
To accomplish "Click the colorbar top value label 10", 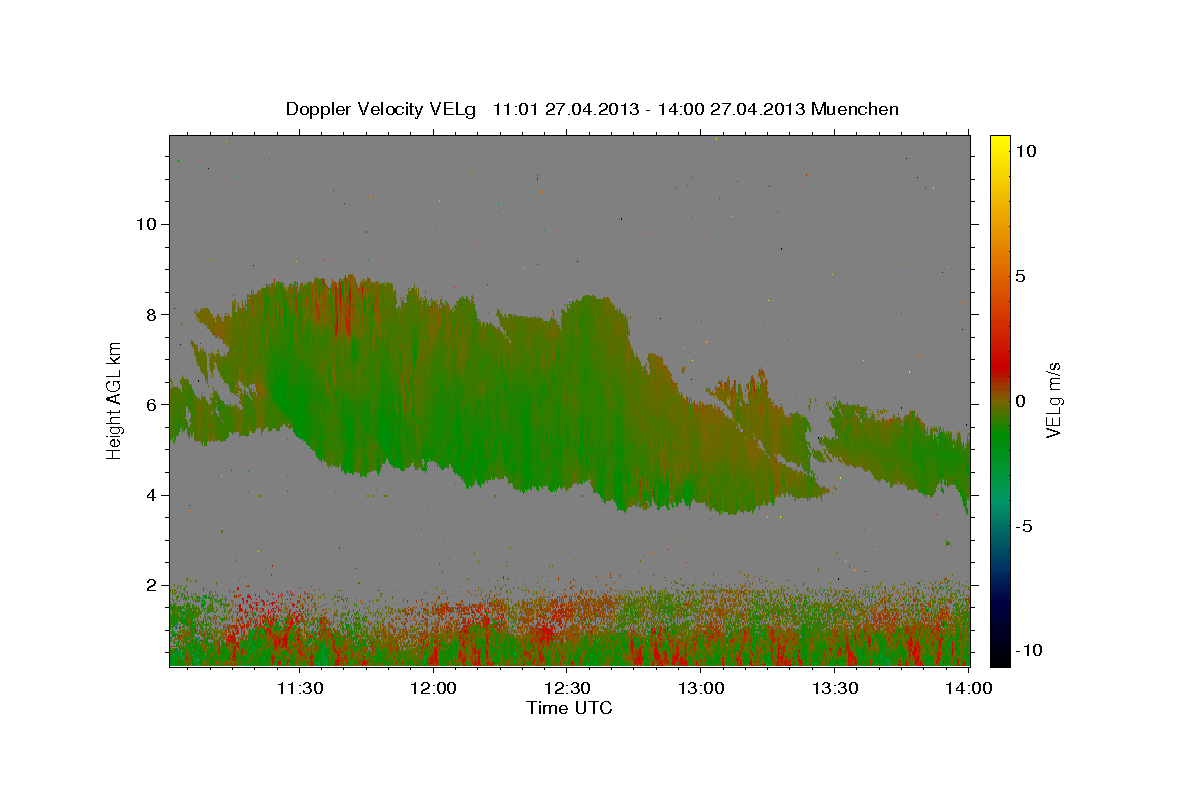I will tap(1026, 151).
